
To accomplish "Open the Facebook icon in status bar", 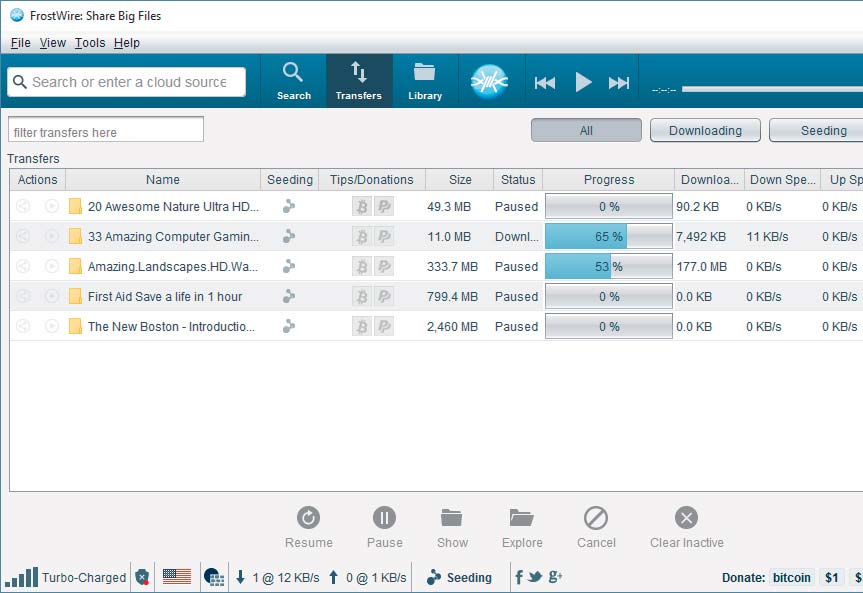I will [518, 576].
